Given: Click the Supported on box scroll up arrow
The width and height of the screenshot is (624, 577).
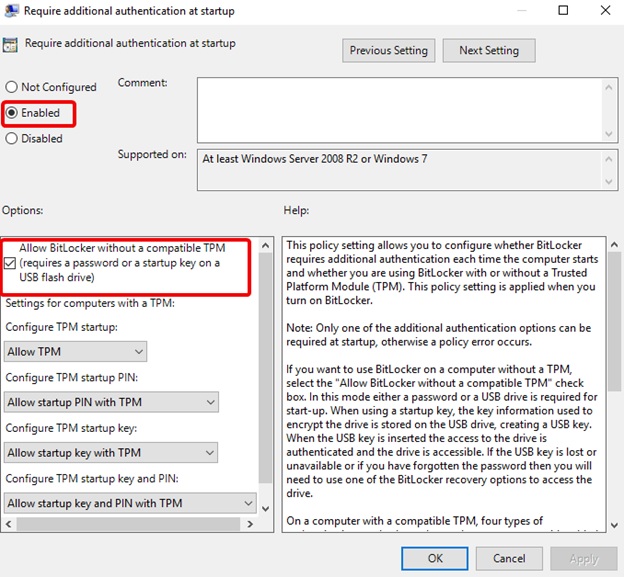Looking at the screenshot, I should tap(608, 159).
